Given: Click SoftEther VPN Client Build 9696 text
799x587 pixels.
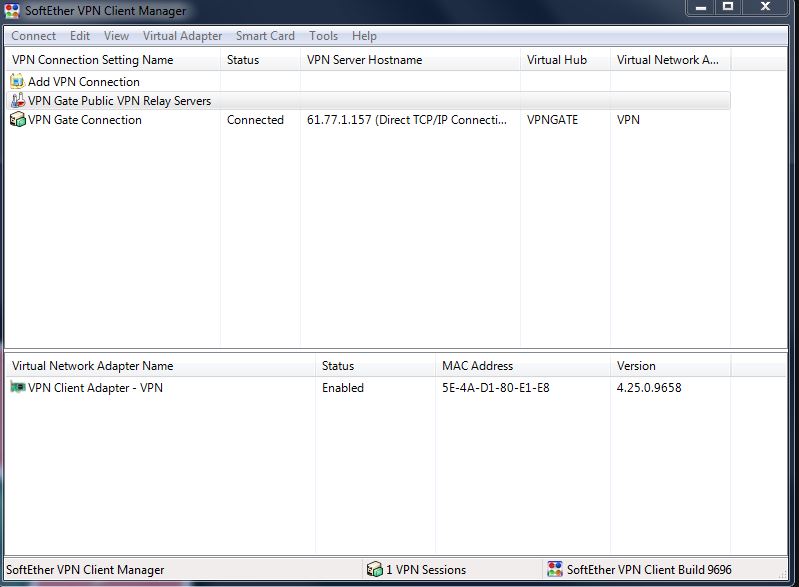Looking at the screenshot, I should [x=649, y=570].
